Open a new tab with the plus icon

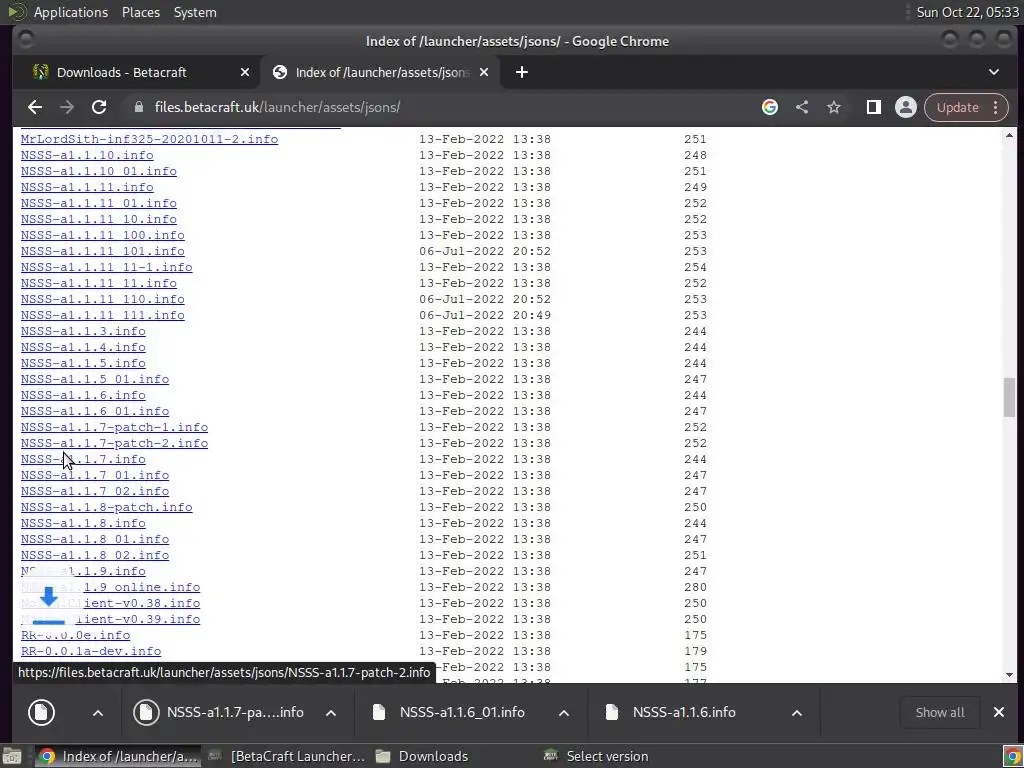pos(522,72)
